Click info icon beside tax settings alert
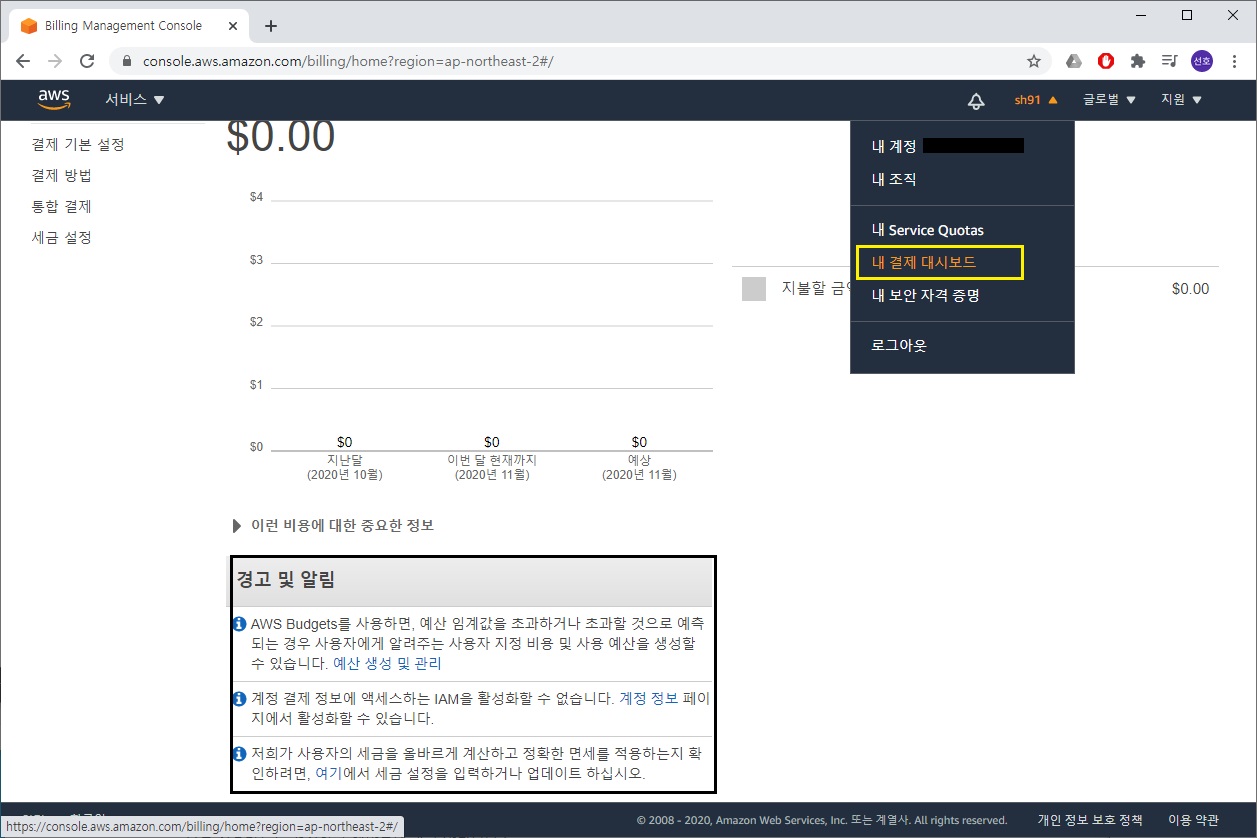Viewport: 1257px width, 838px height. (239, 754)
